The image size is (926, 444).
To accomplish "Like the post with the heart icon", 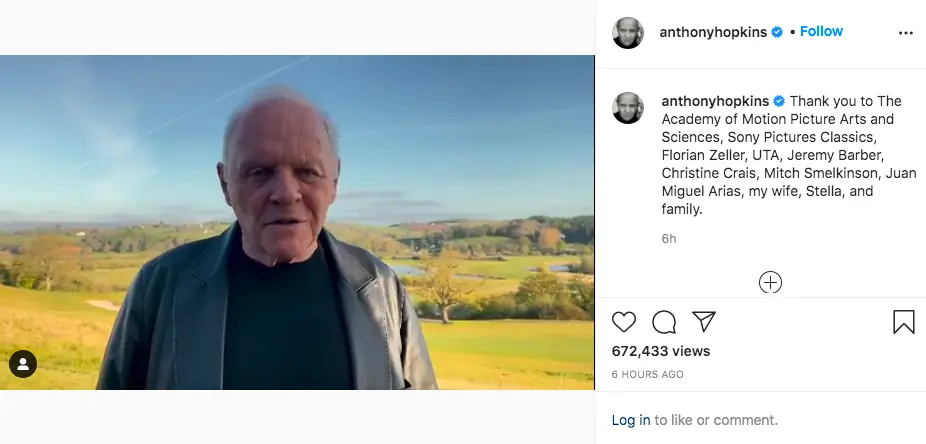I will 624,321.
